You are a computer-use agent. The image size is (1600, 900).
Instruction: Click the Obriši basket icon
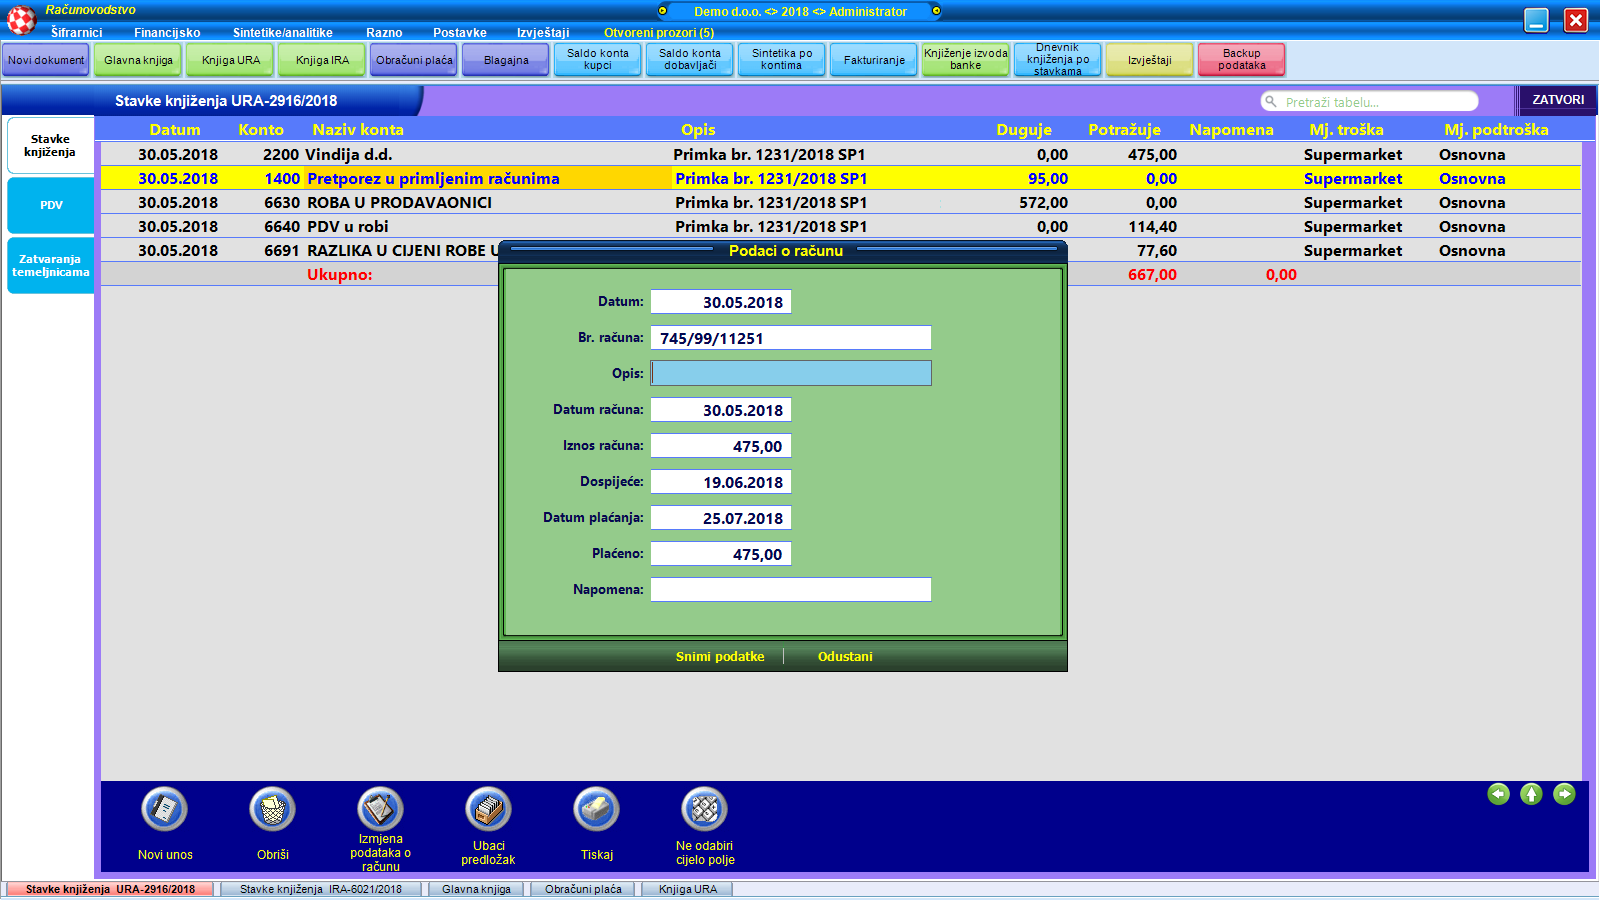(x=273, y=810)
